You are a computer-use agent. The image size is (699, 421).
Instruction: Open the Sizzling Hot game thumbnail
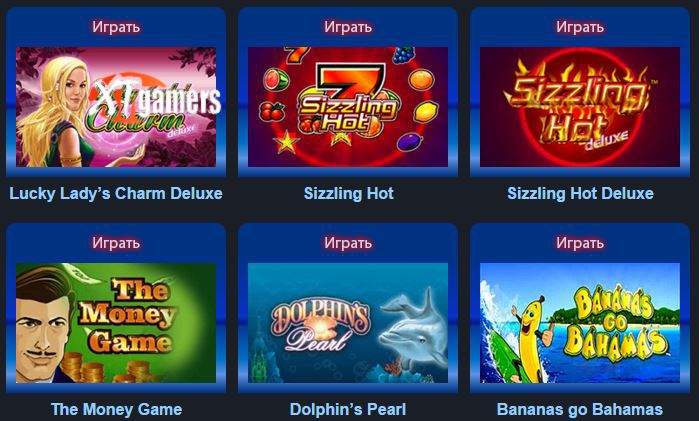348,107
